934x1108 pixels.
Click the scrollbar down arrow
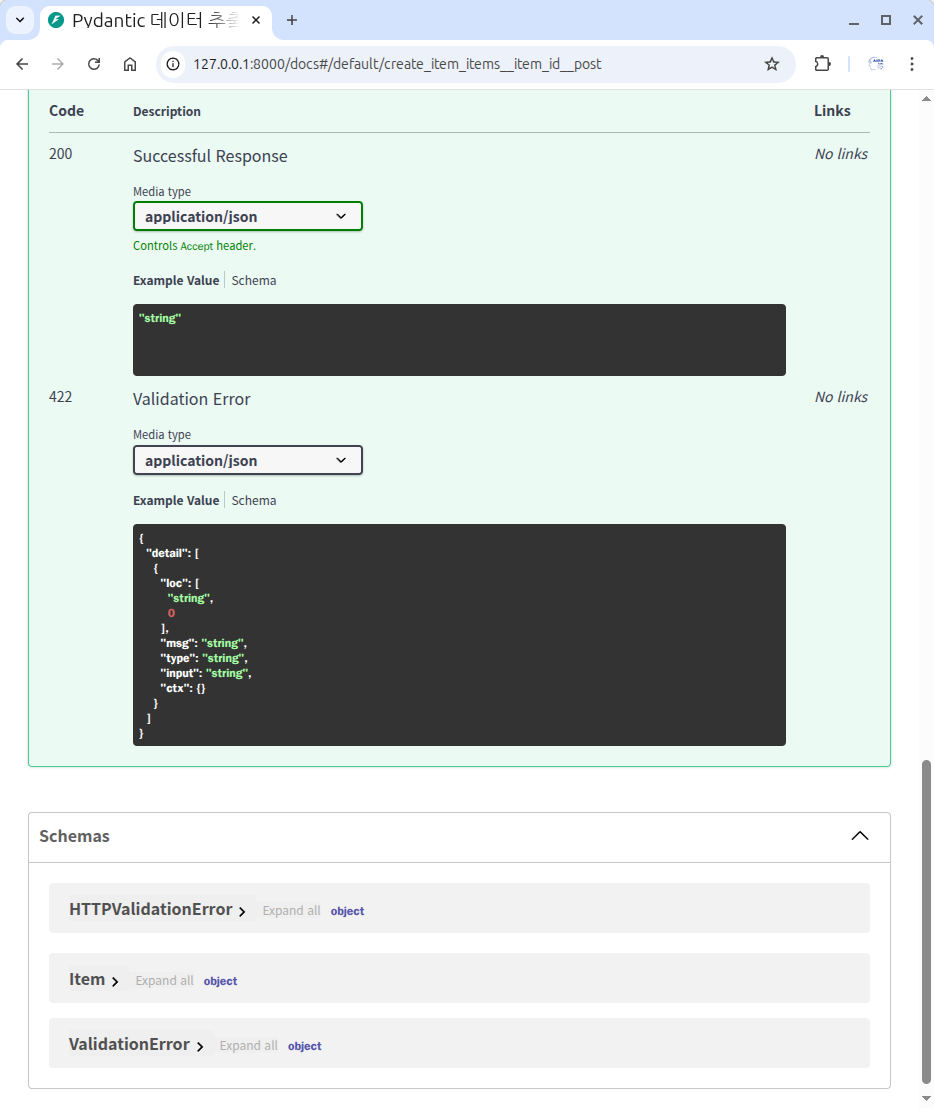click(926, 1098)
